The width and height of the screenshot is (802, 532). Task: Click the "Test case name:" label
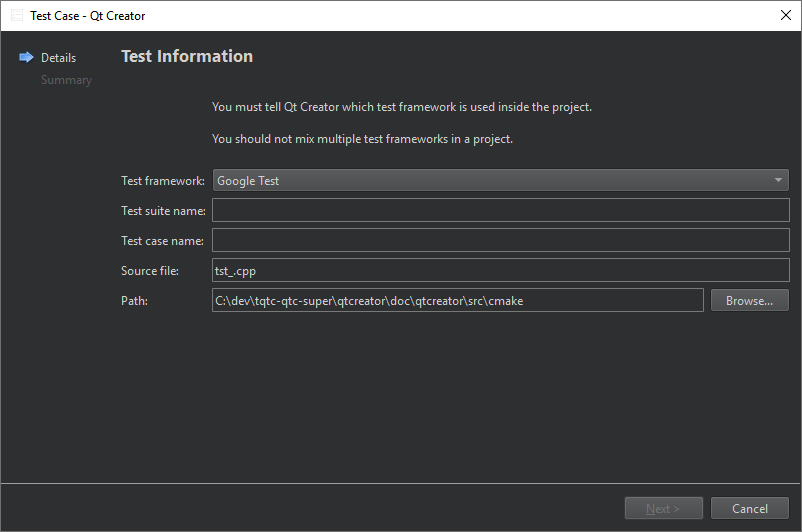pos(162,241)
